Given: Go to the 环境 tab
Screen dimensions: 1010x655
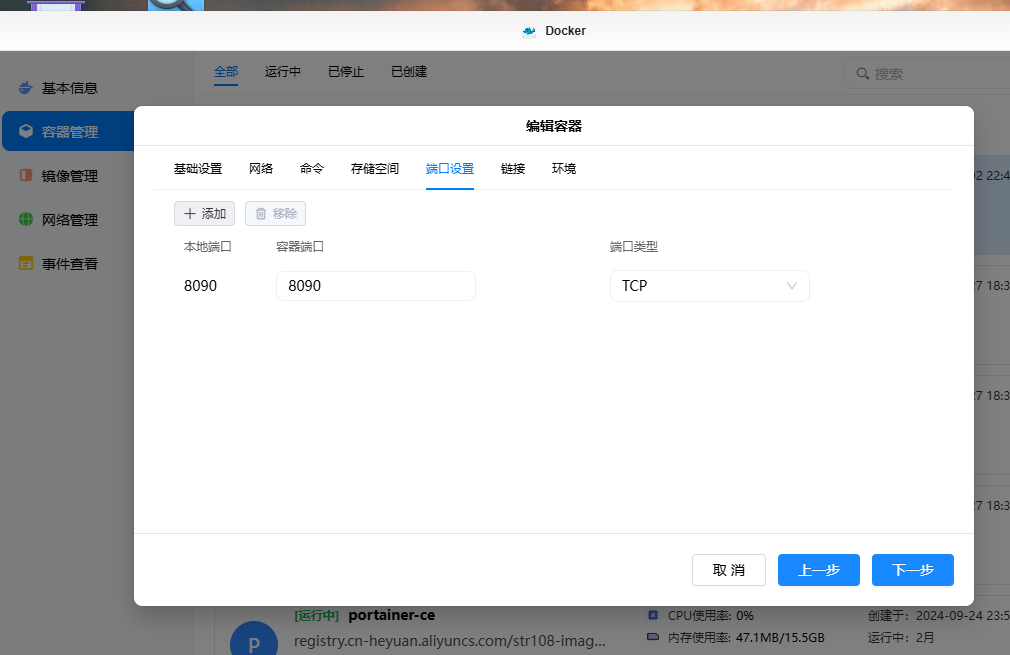Looking at the screenshot, I should [x=564, y=169].
